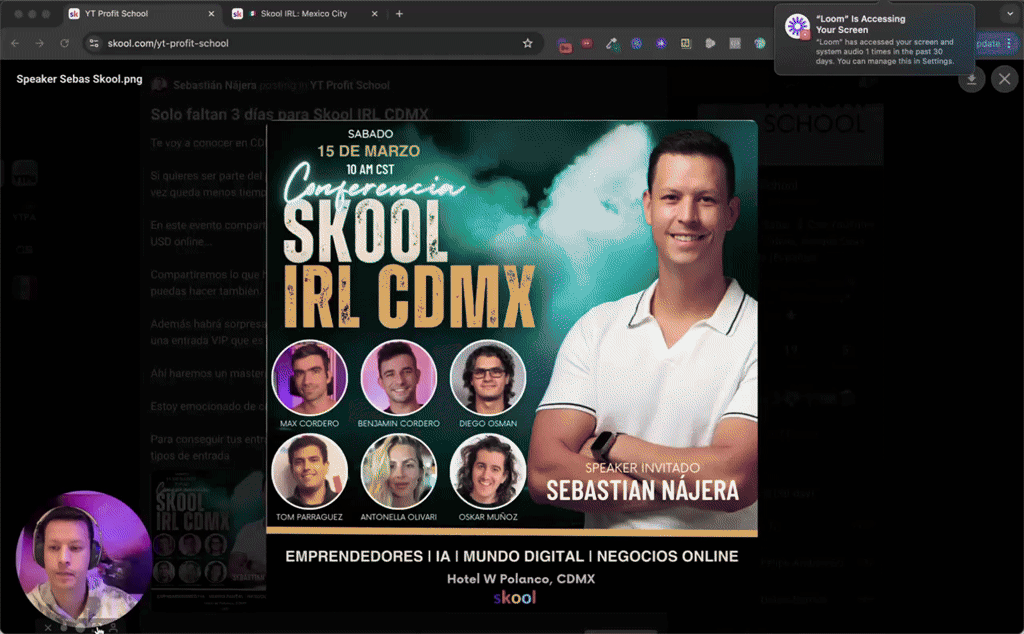Viewport: 1024px width, 634px height.
Task: Click the Speaker Sebas Skool.png filename
Action: [x=79, y=79]
